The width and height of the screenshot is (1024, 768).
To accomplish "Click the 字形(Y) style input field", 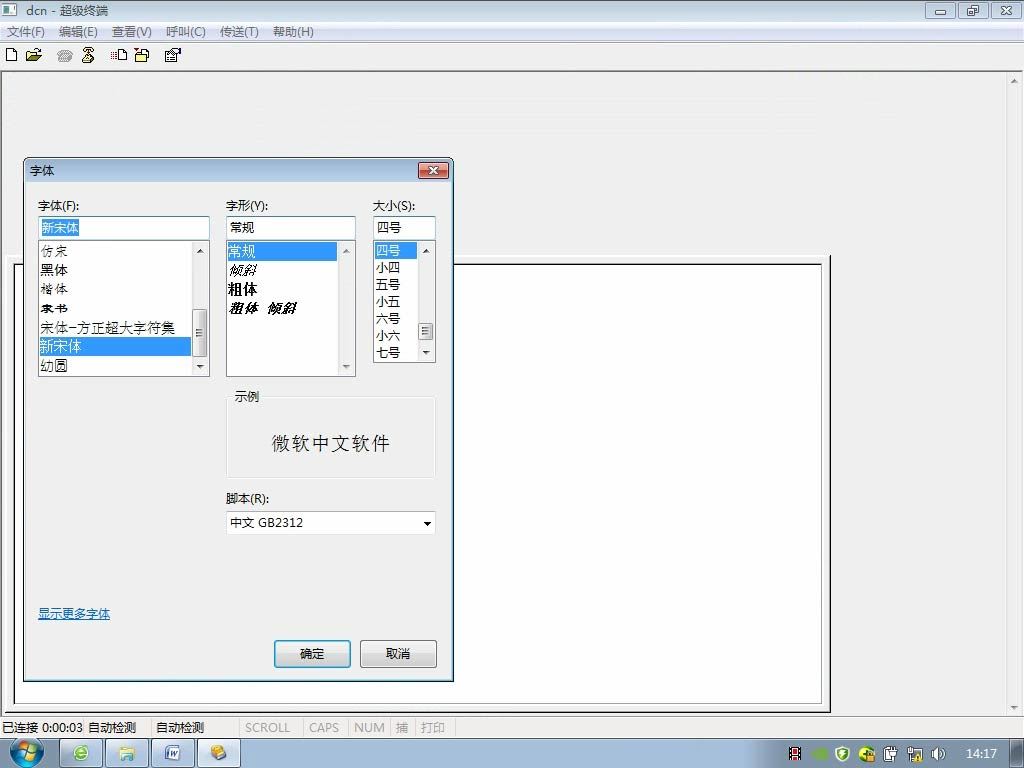I will click(x=291, y=228).
